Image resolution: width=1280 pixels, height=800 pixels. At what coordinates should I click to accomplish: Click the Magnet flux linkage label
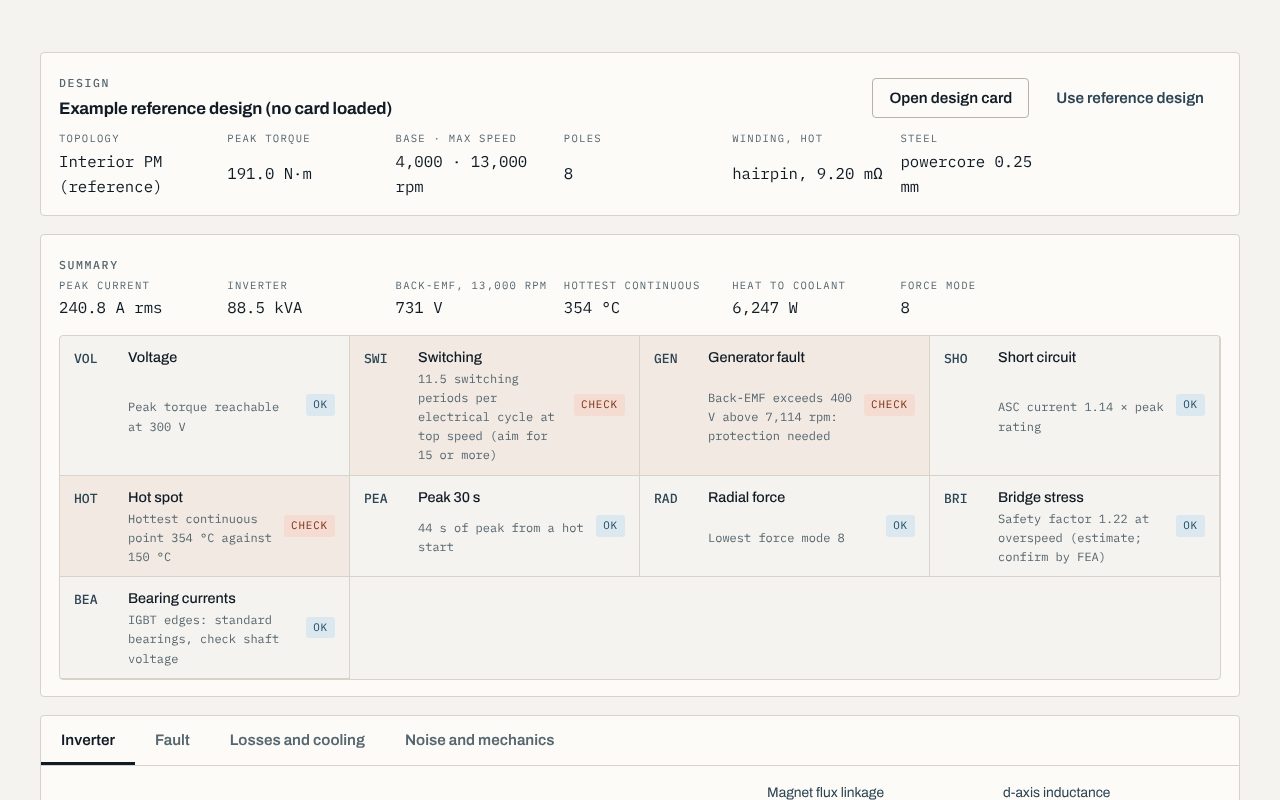(x=825, y=792)
